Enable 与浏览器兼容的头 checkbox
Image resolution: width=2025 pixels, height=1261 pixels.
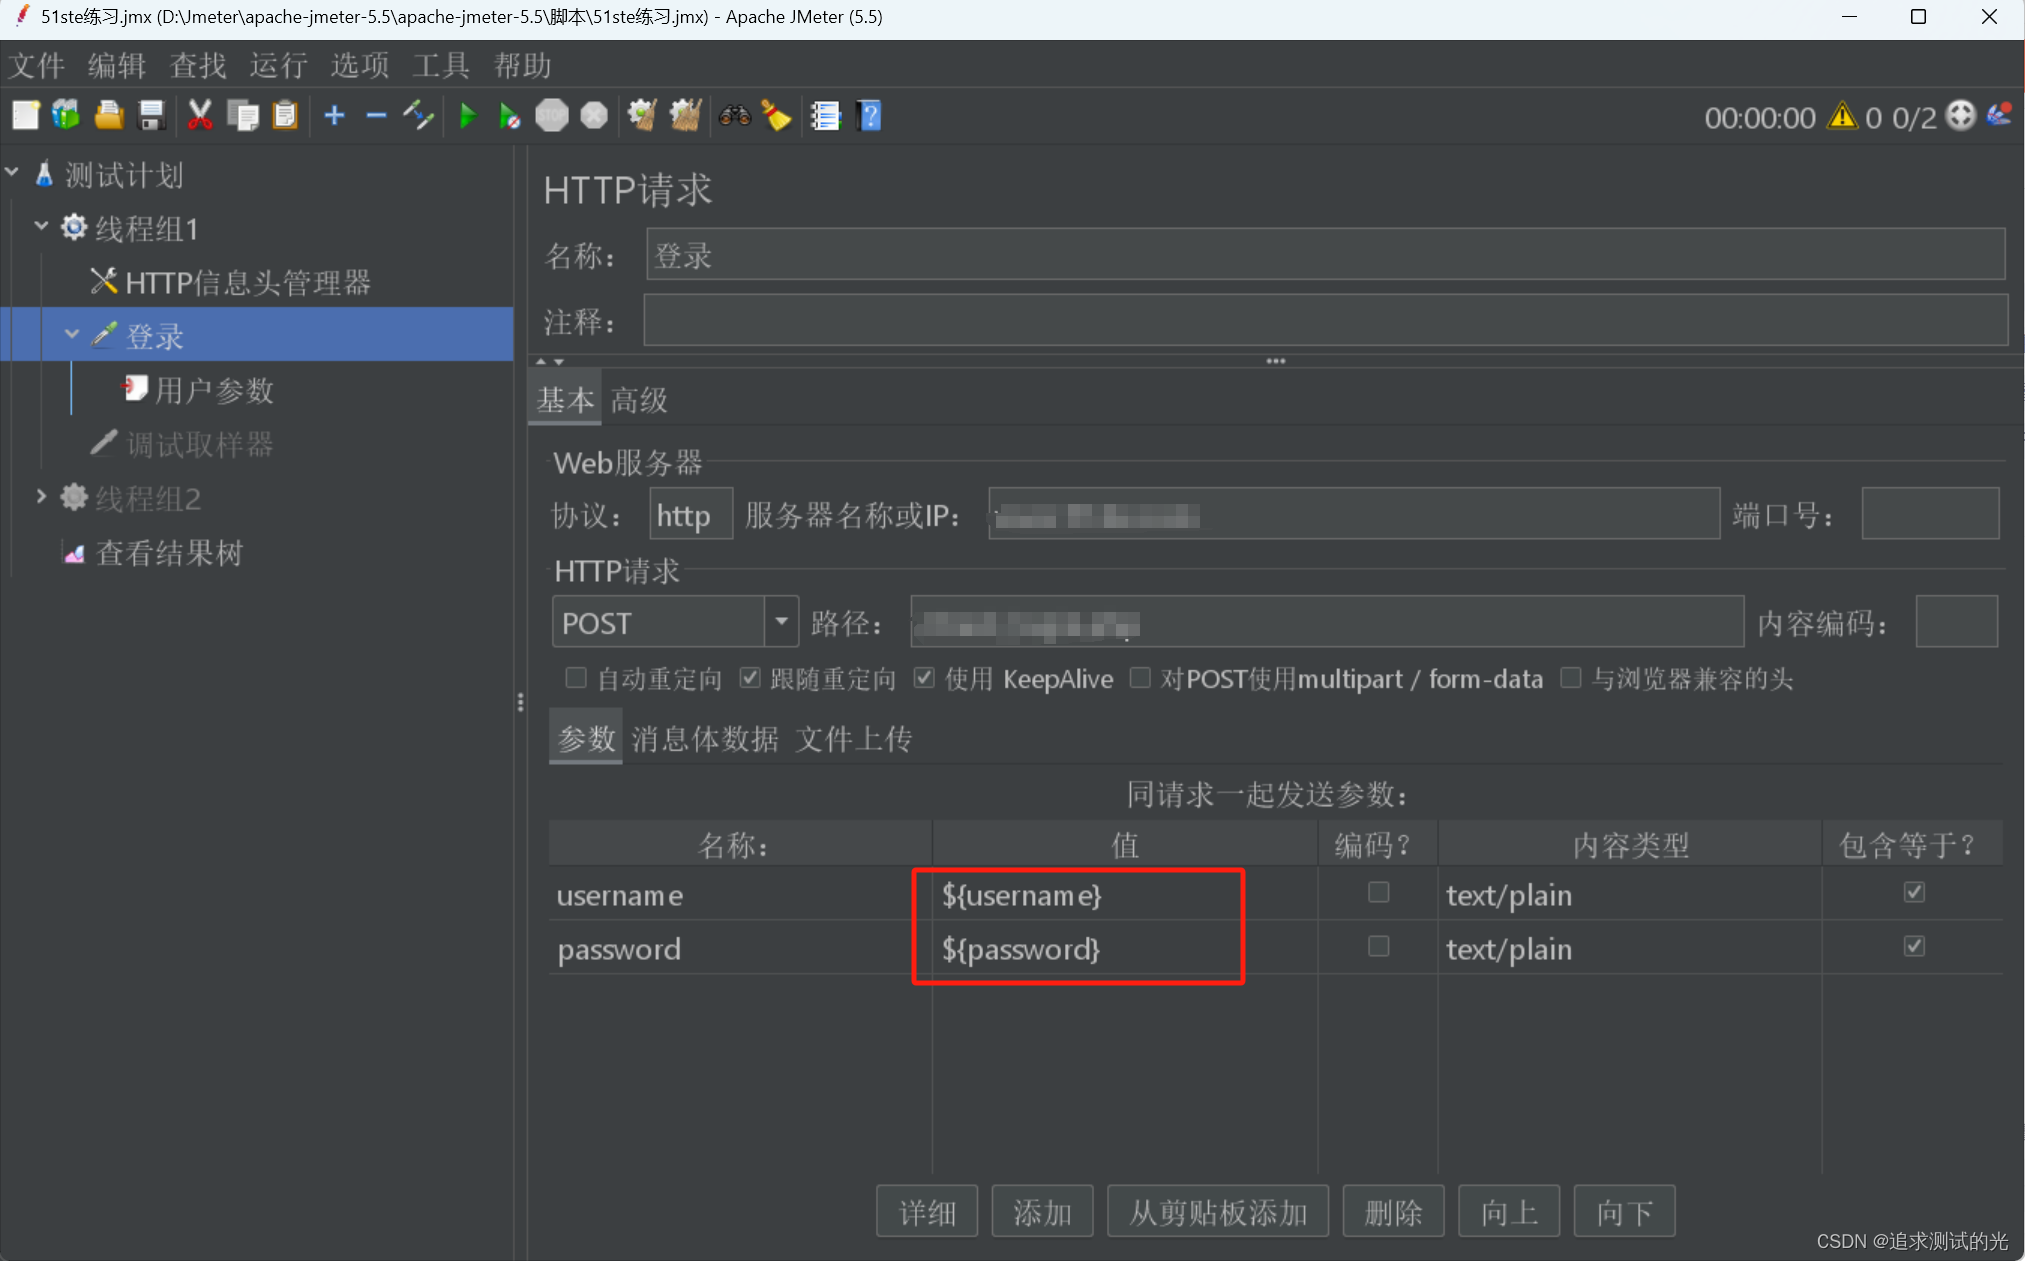1571,678
